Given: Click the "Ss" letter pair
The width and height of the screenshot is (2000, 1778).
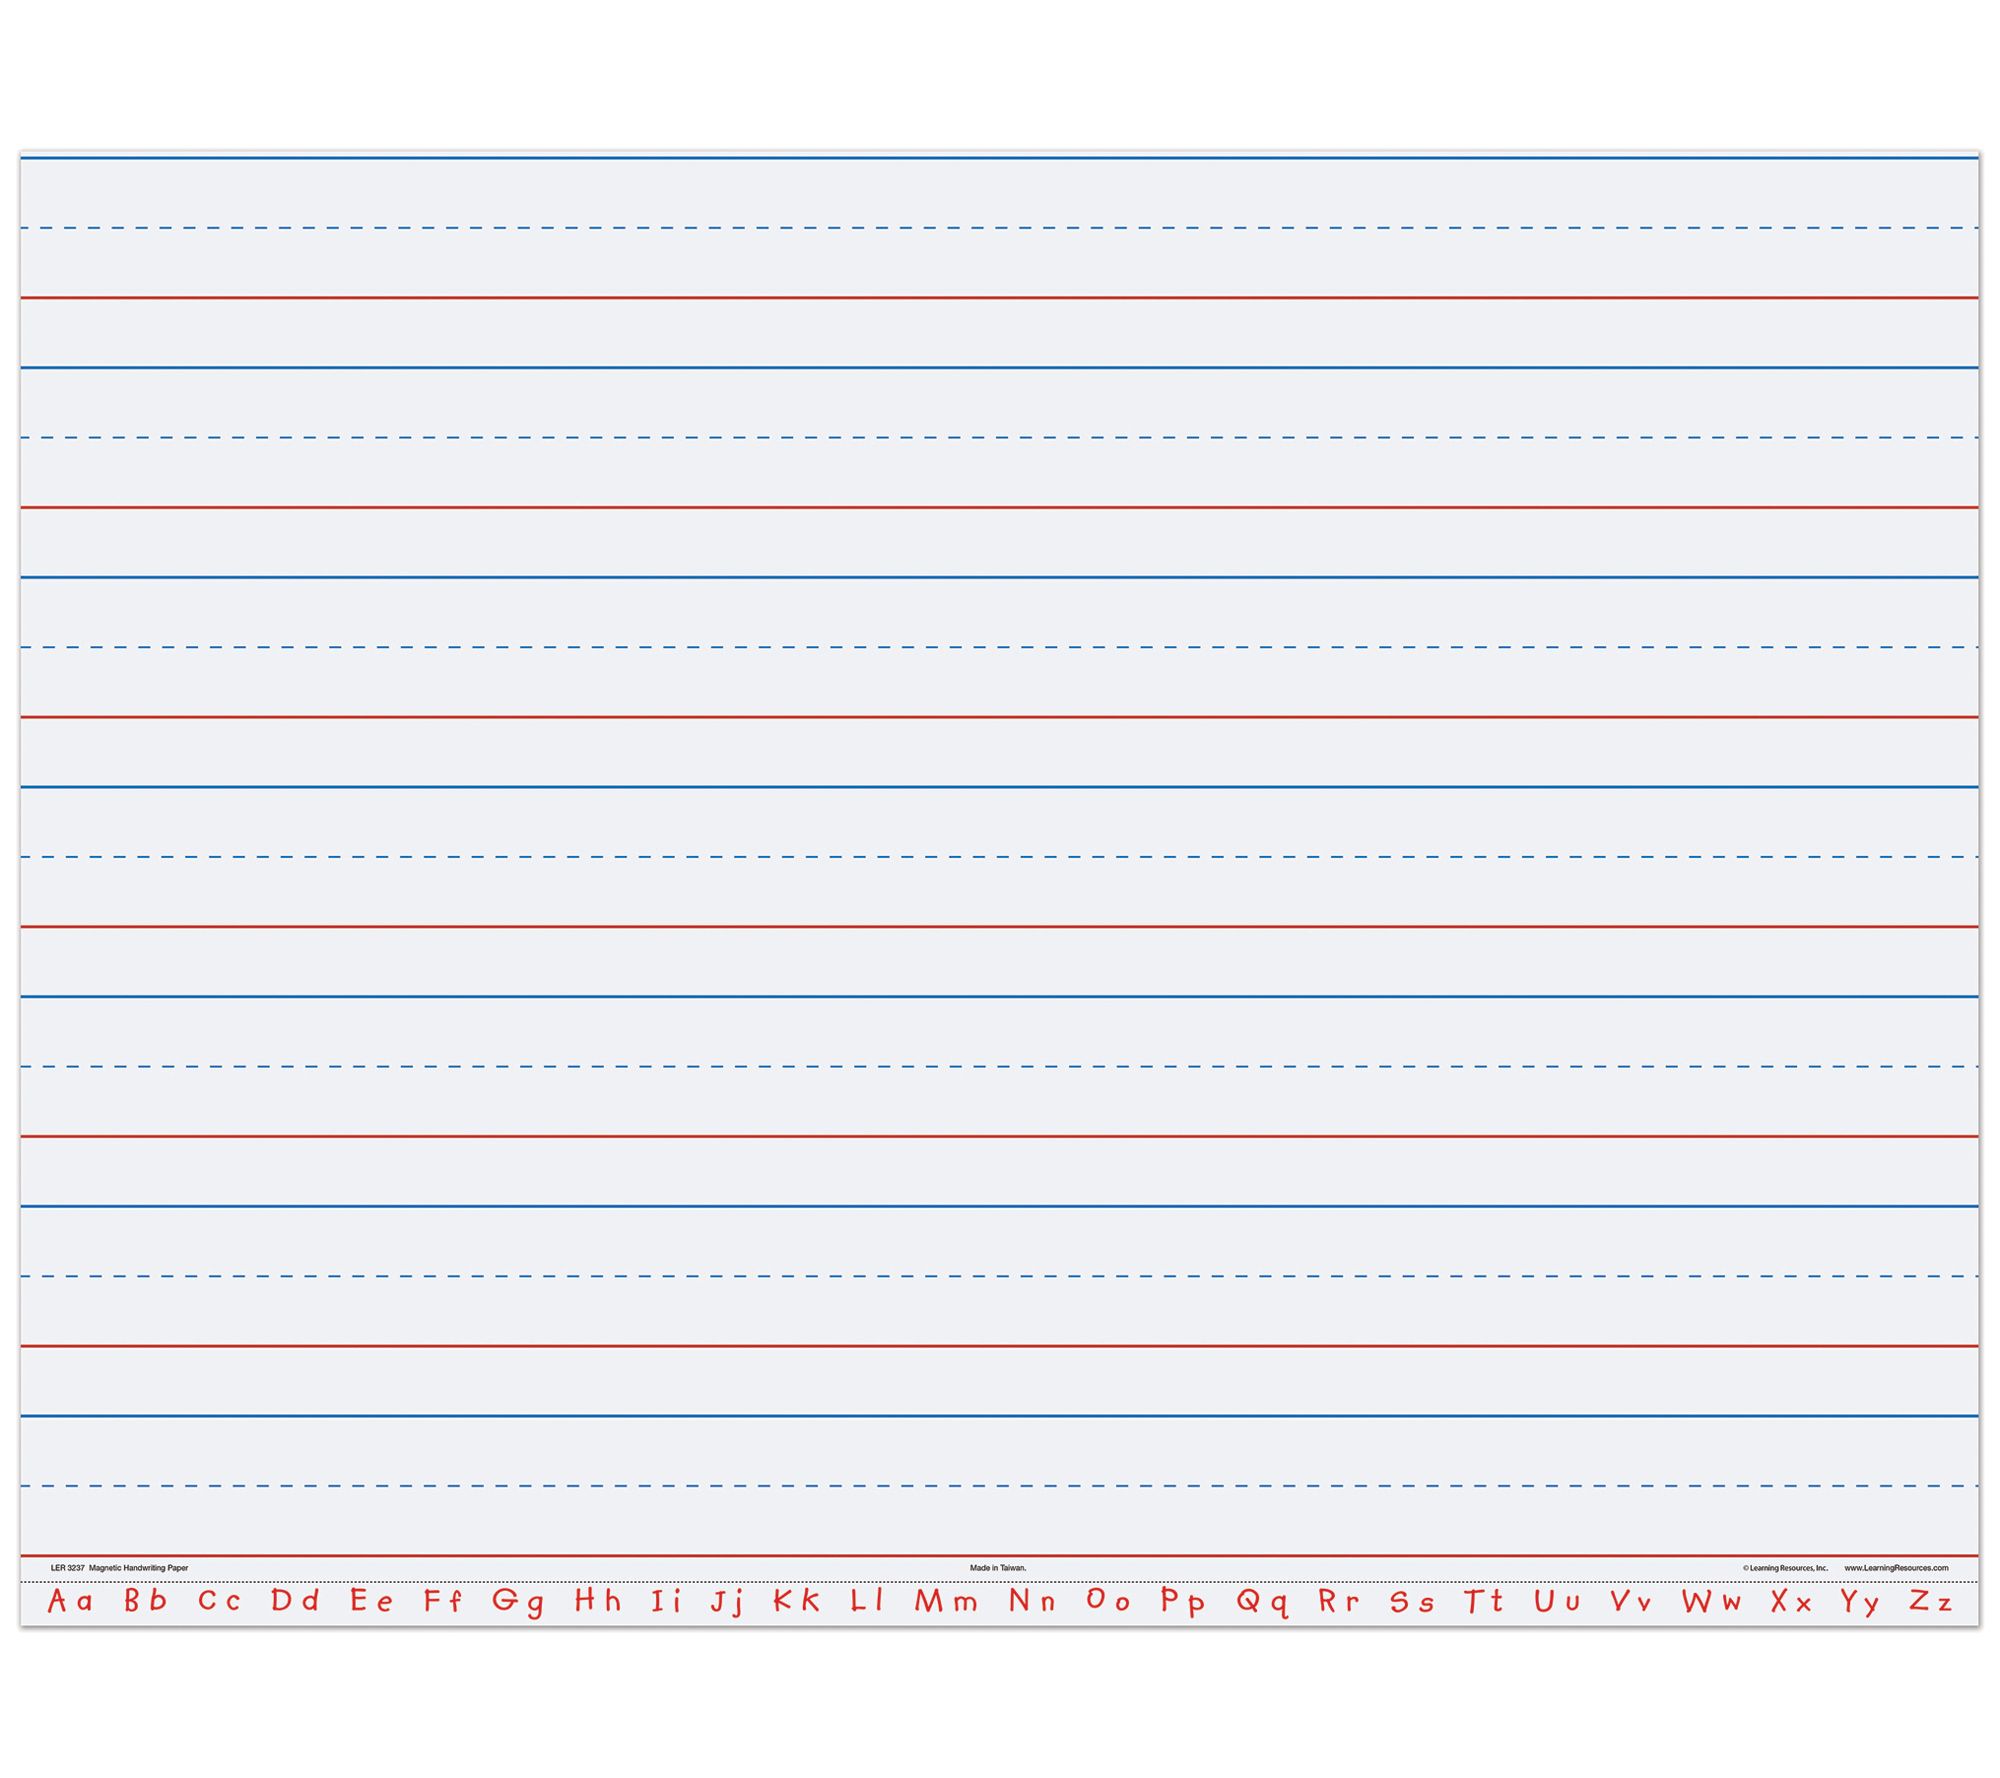Looking at the screenshot, I should click(1412, 1602).
